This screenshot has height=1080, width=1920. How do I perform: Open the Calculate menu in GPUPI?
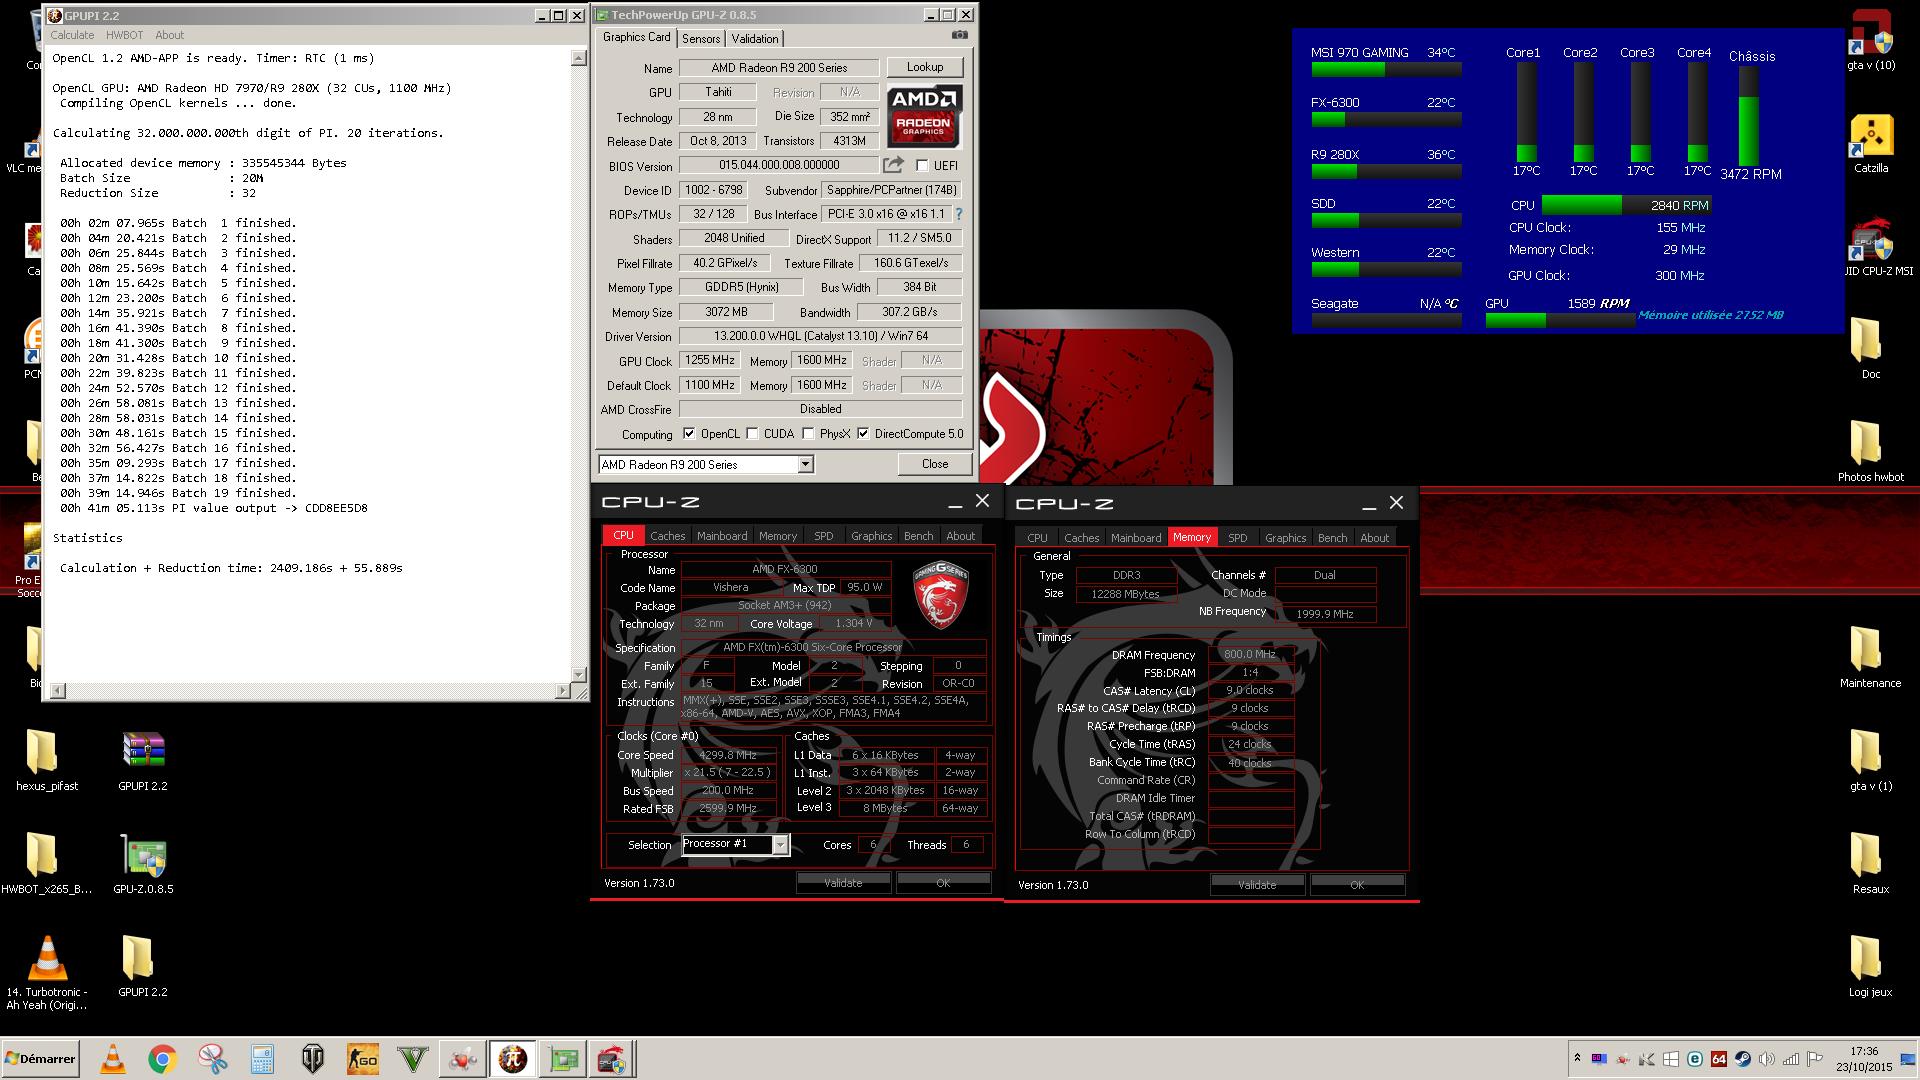[x=72, y=35]
